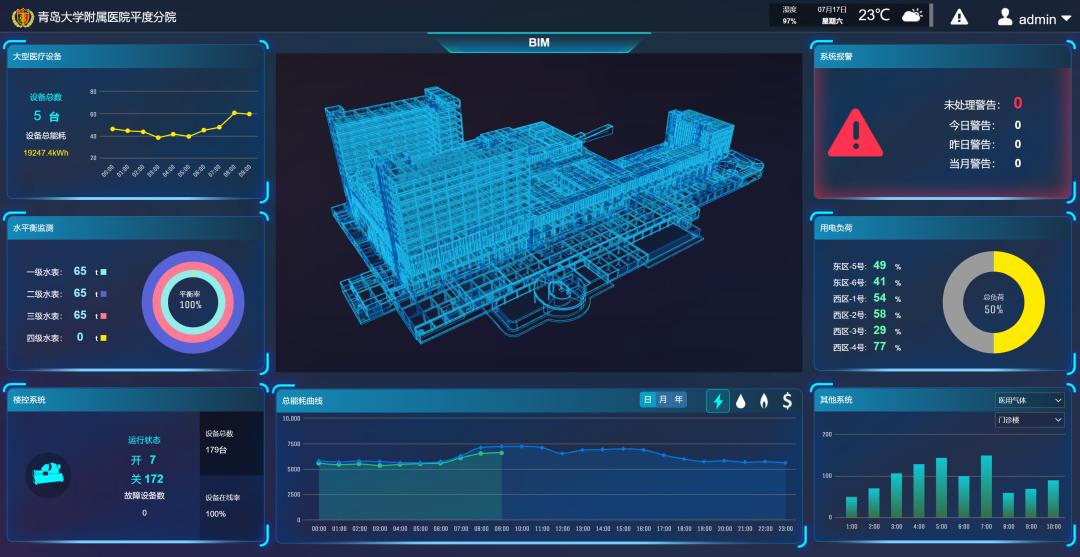Toggle the 三级水表 pink legend square
This screenshot has height=557, width=1080.
point(103,316)
